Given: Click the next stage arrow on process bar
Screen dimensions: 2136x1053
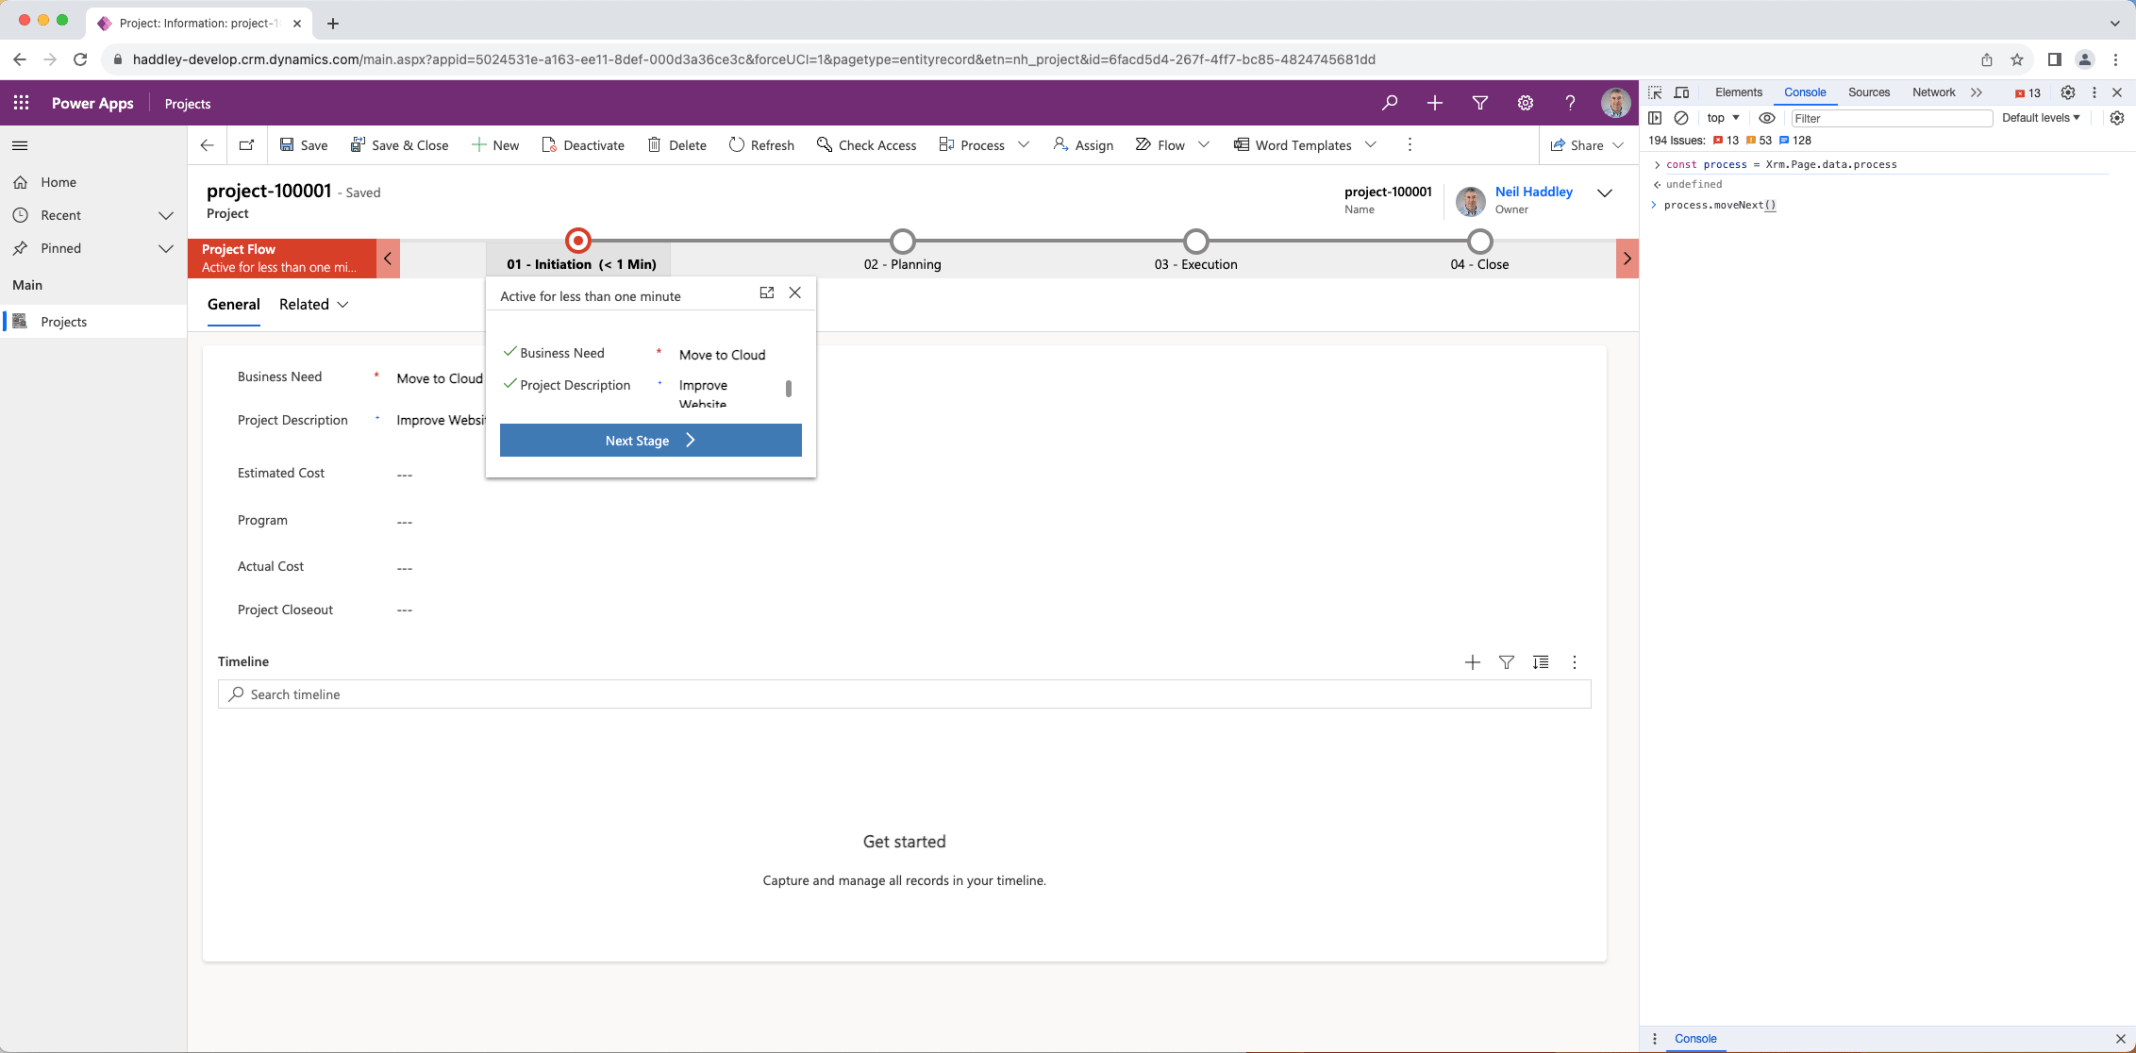Looking at the screenshot, I should tap(1627, 259).
